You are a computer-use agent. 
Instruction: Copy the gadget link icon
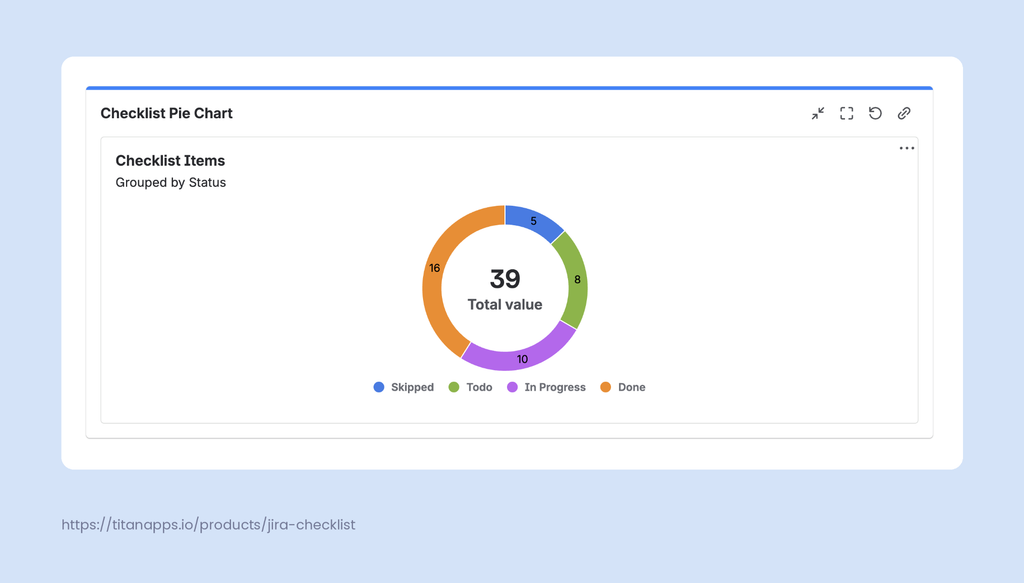click(x=904, y=114)
